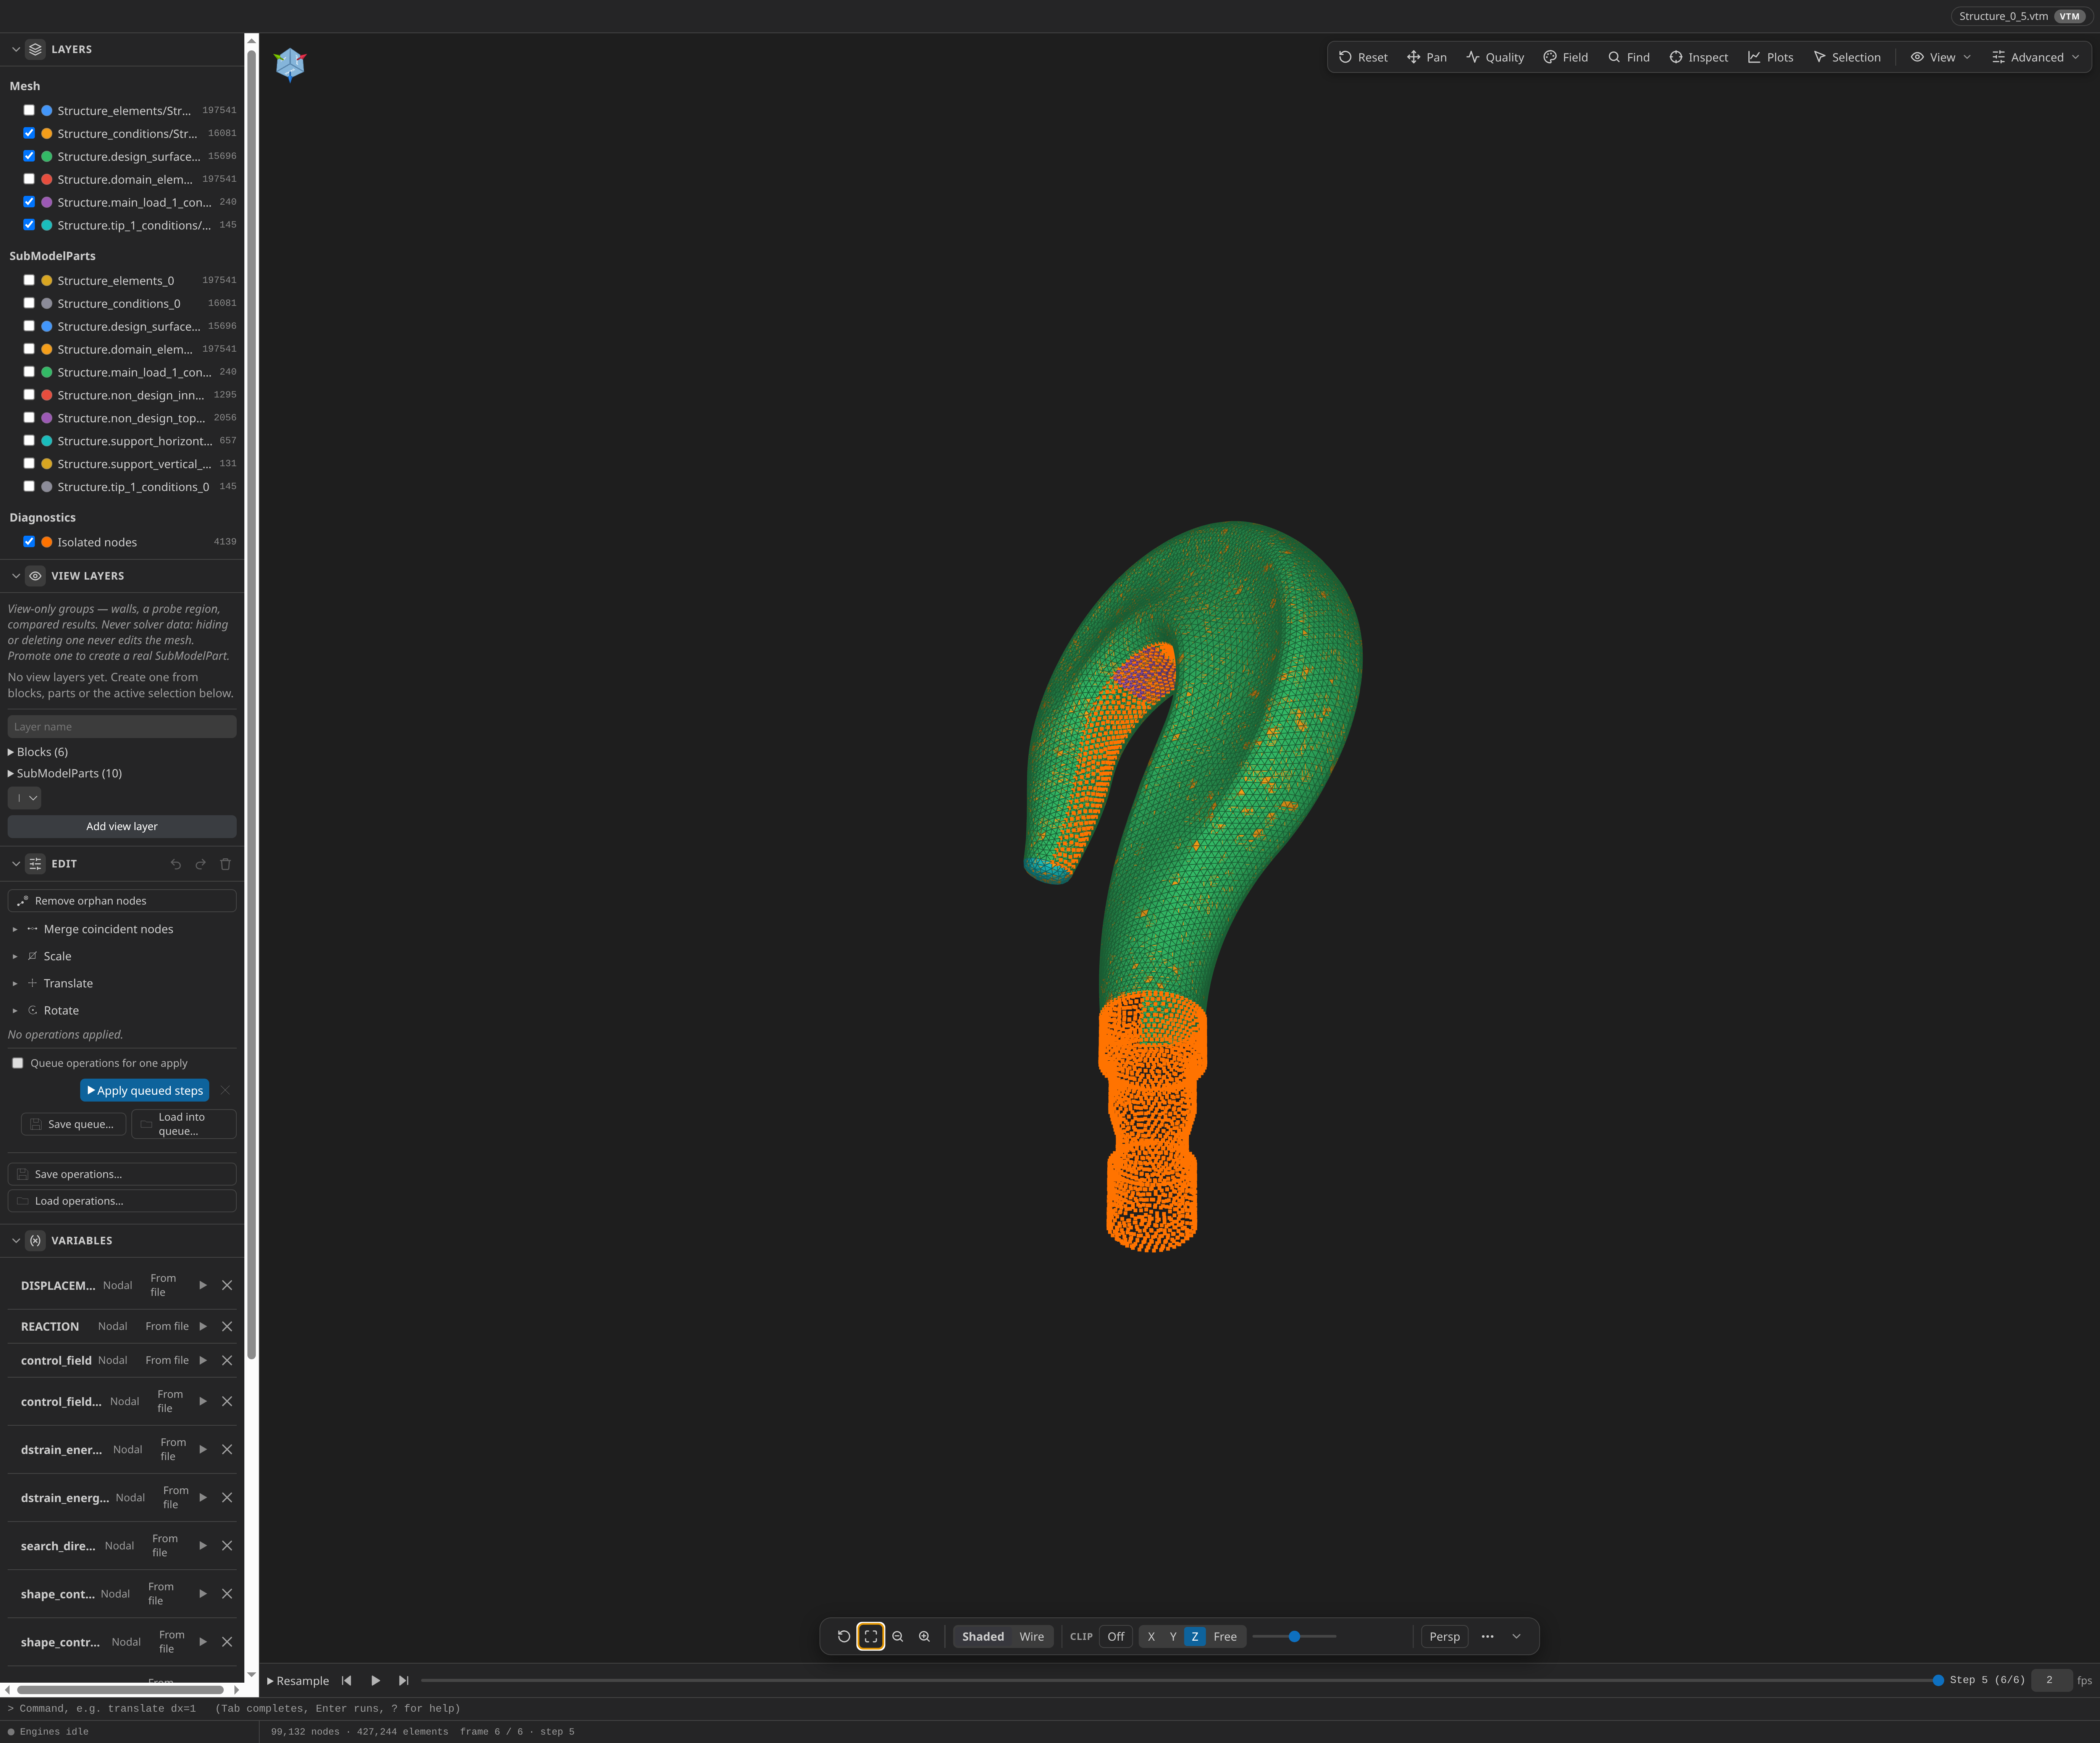
Task: Activate the Pan tool
Action: pyautogui.click(x=1426, y=57)
